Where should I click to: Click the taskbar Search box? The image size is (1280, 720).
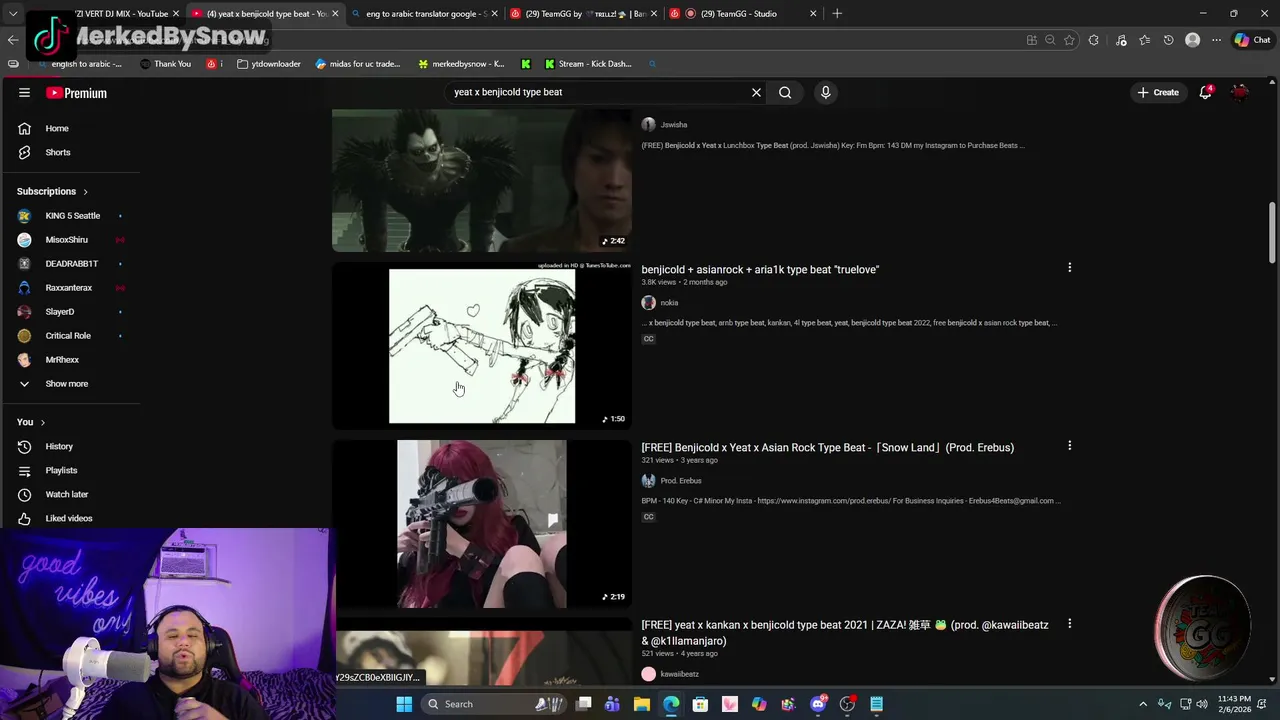[x=495, y=704]
